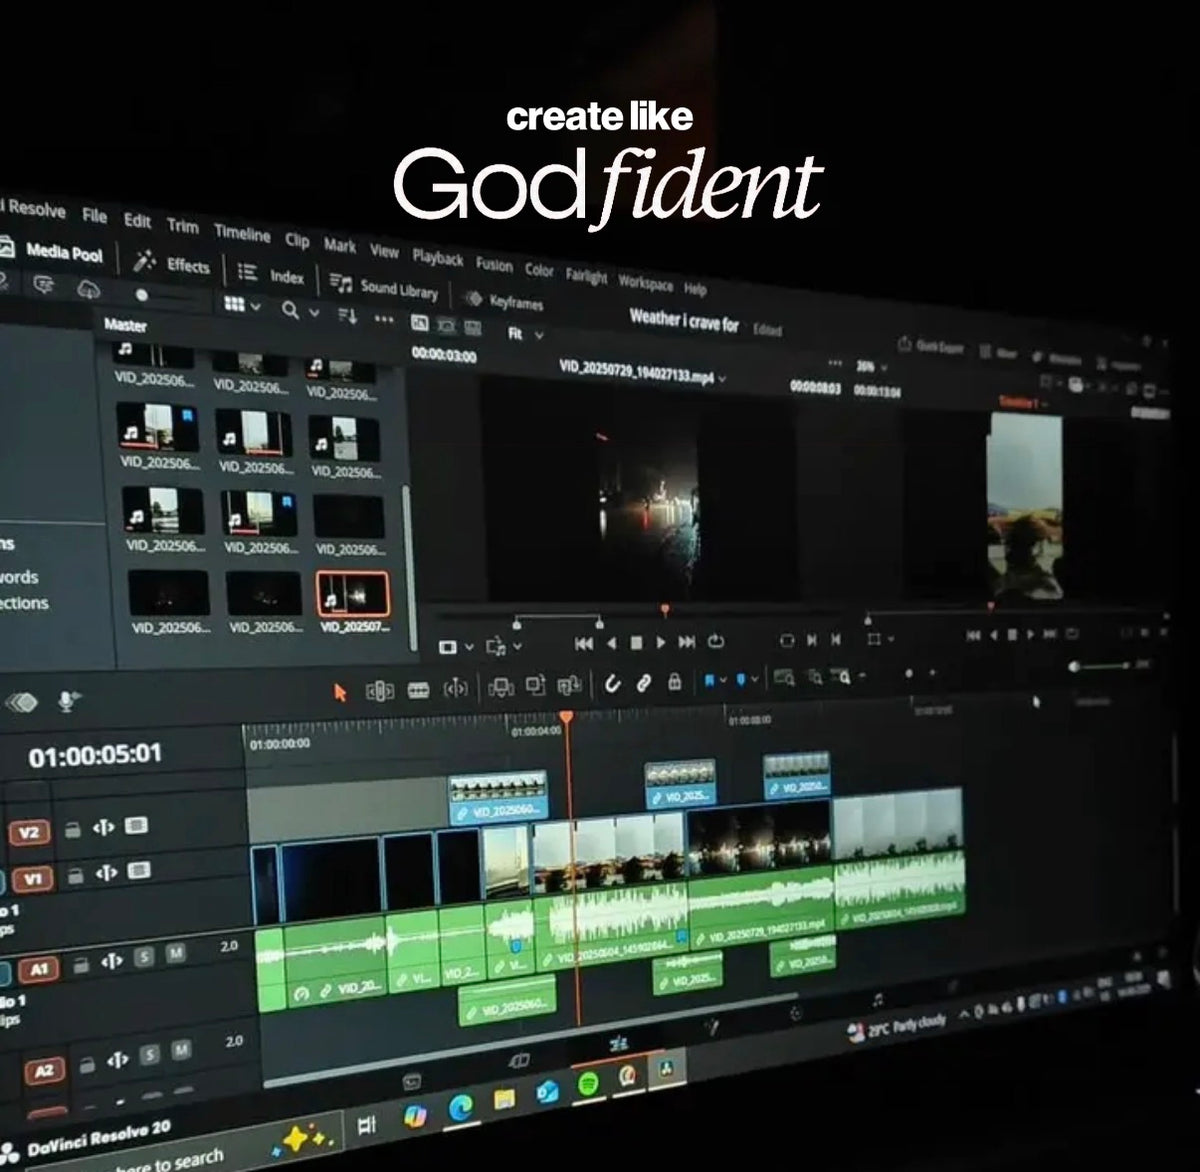Viewport: 1200px width, 1172px height.
Task: Toggle lock on the V2 track
Action: coord(72,830)
